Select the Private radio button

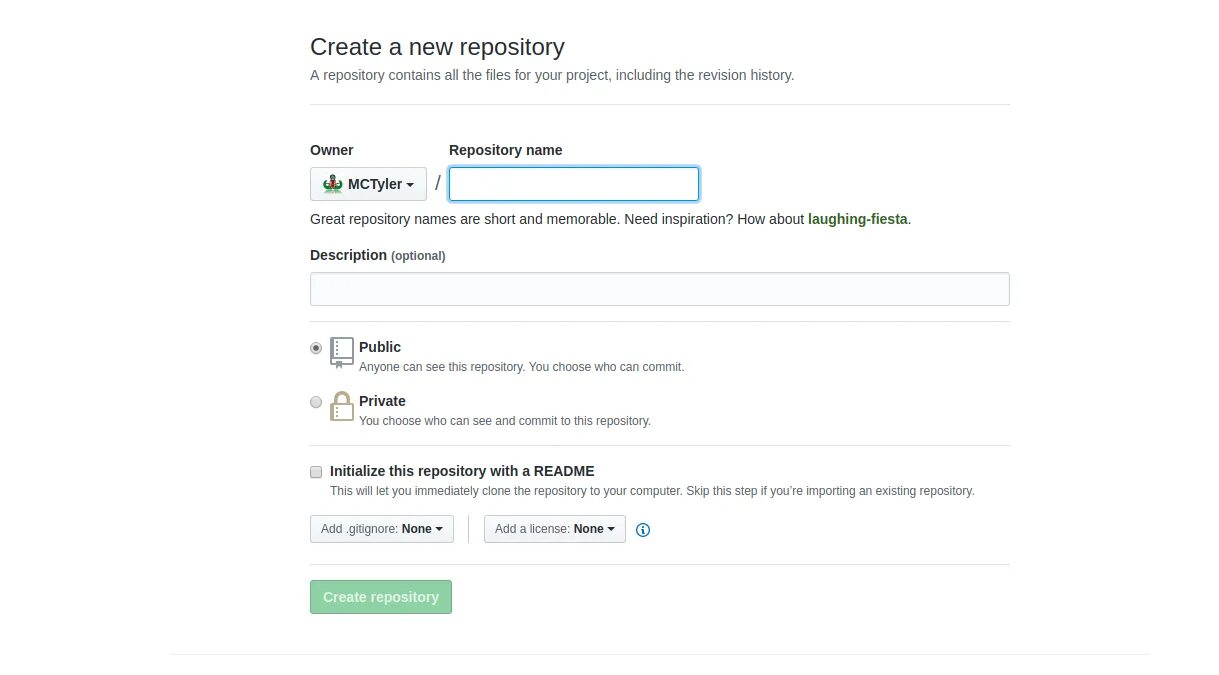tap(316, 402)
